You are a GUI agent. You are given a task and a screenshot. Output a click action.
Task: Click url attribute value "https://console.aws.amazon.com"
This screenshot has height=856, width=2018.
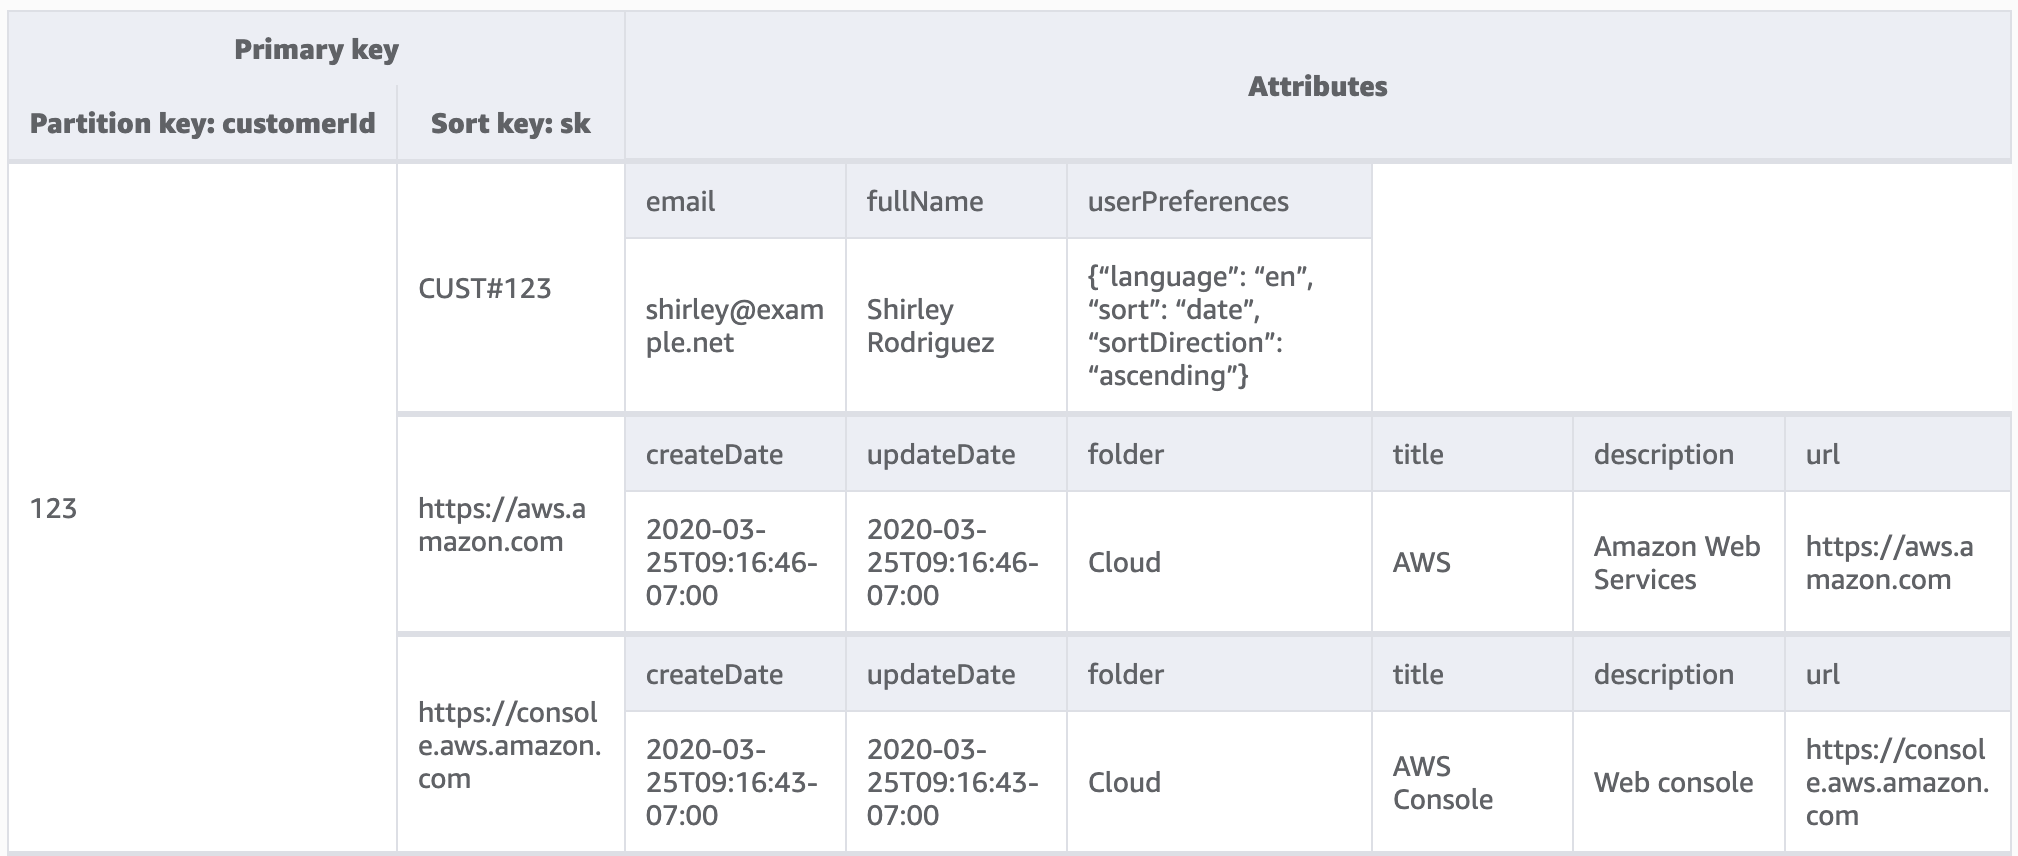(1897, 782)
